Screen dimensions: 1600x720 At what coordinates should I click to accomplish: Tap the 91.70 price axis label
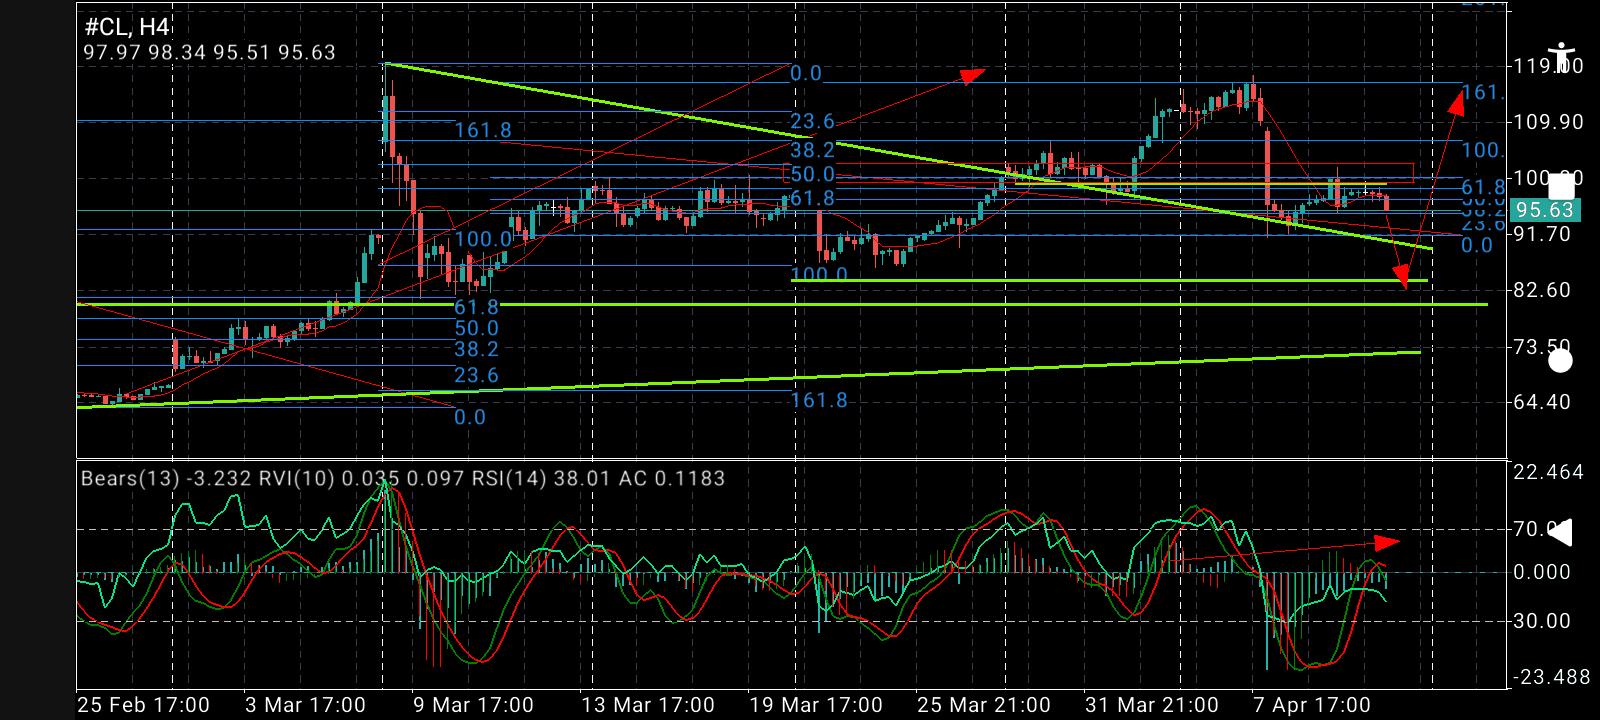[1543, 234]
